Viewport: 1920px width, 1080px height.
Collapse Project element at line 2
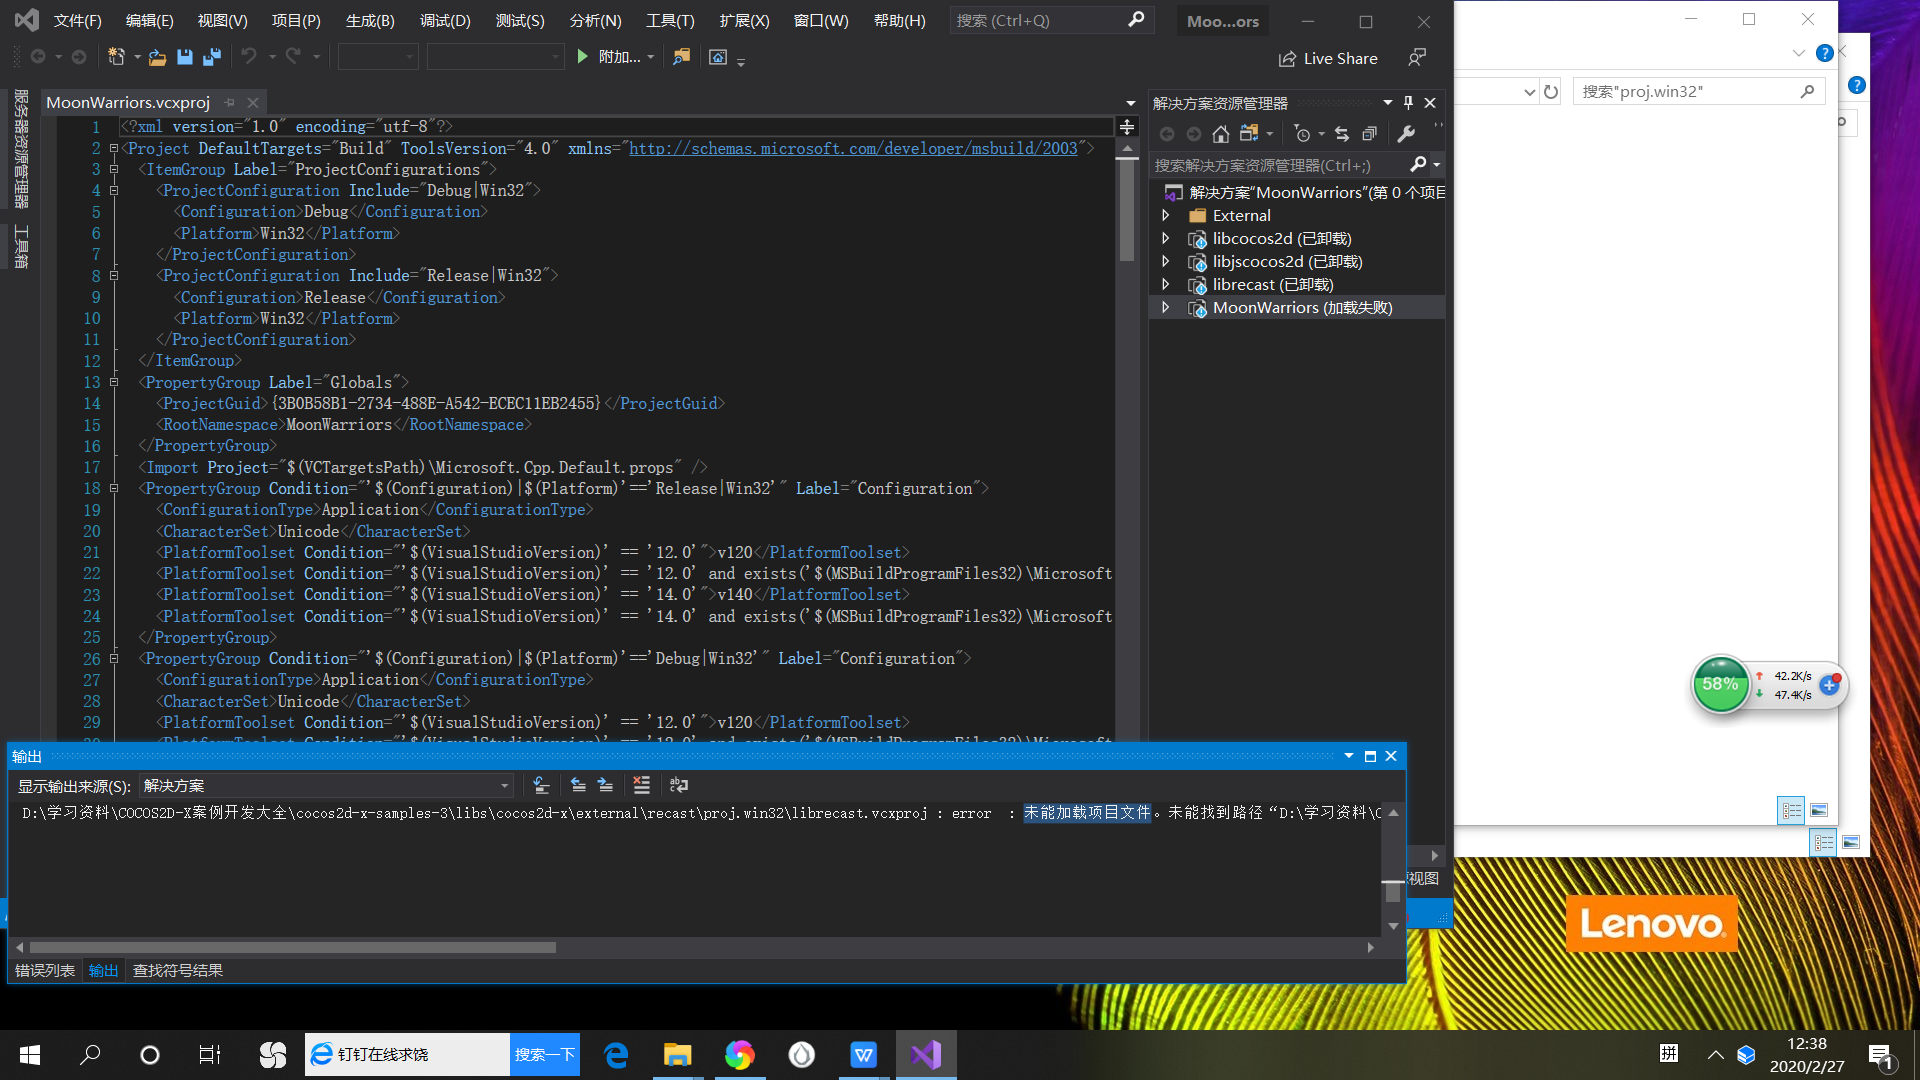[114, 148]
